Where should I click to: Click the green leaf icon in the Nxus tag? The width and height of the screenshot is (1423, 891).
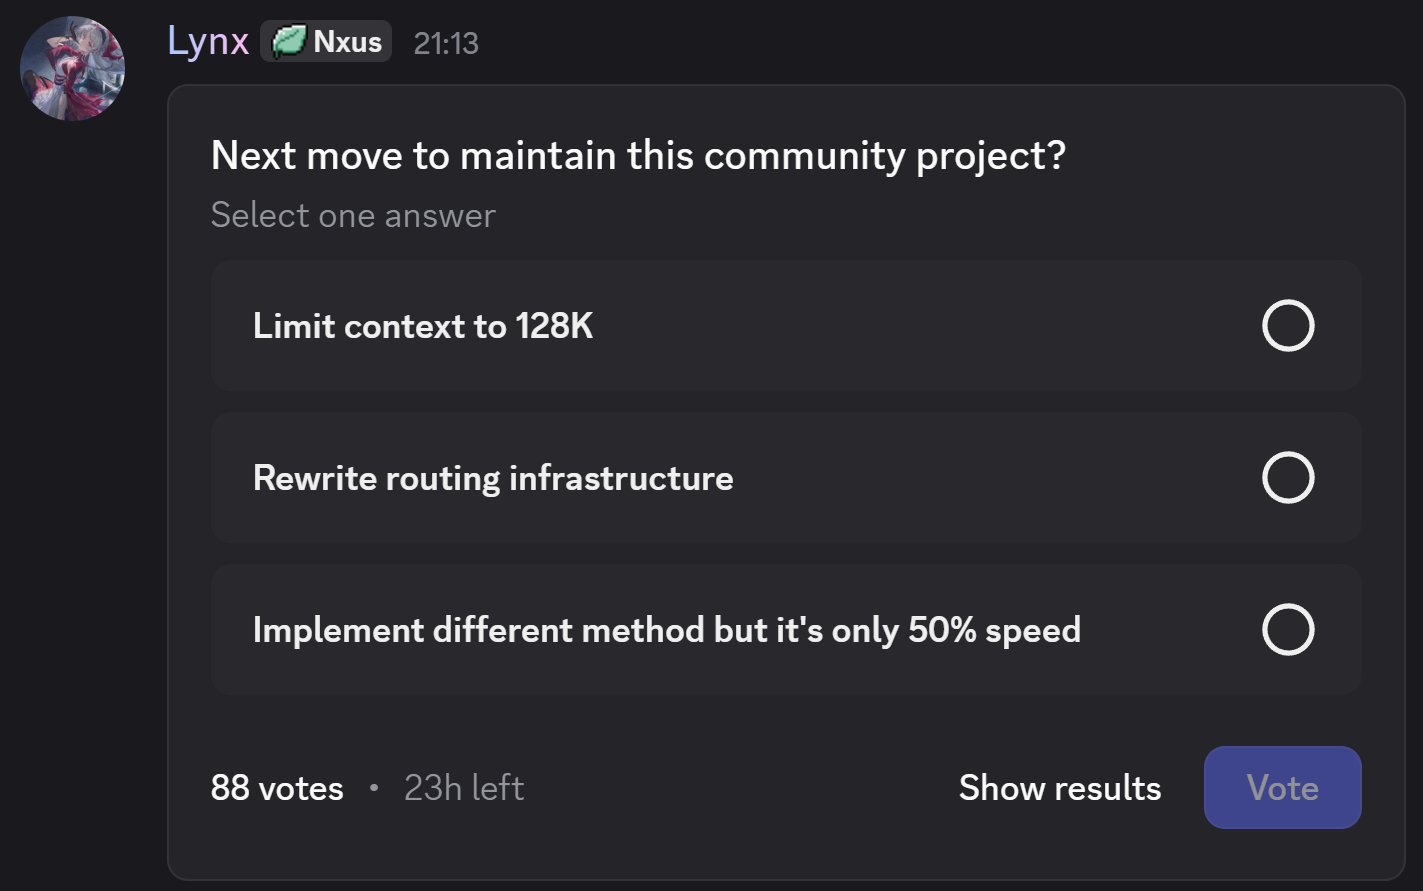click(x=288, y=42)
